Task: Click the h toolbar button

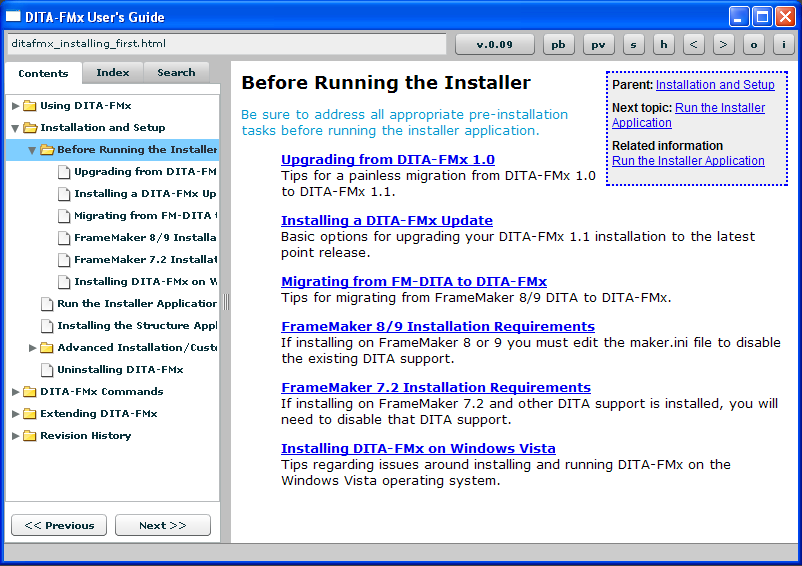Action: coord(663,44)
